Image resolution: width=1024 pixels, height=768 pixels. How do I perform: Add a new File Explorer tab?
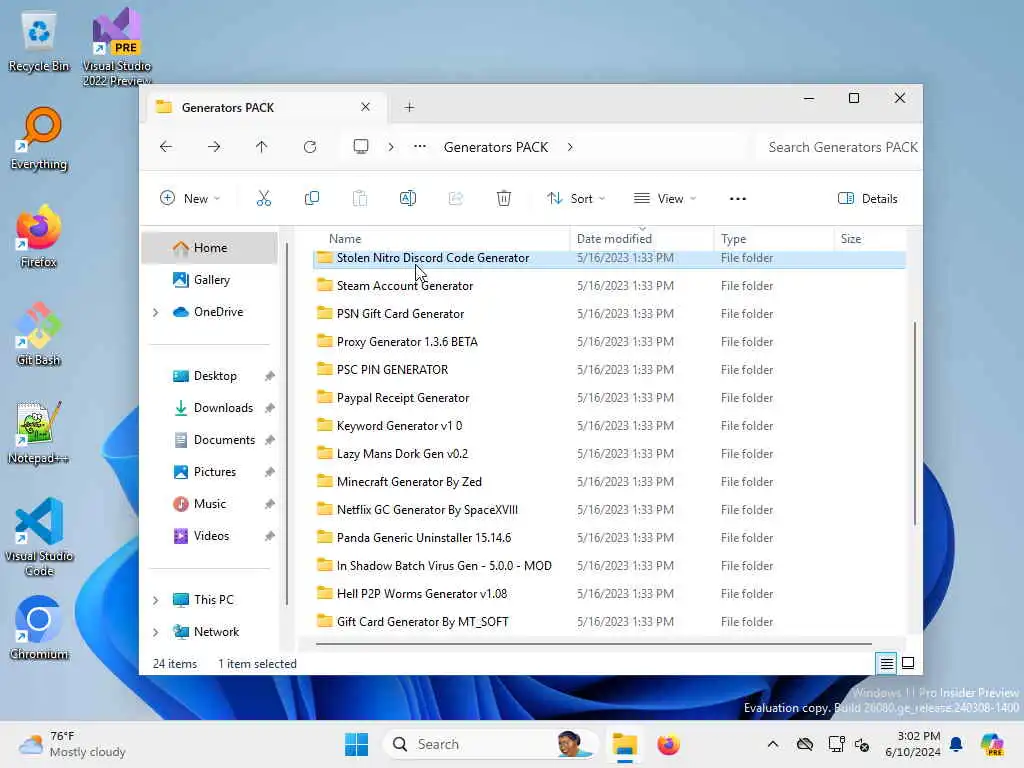(x=409, y=107)
